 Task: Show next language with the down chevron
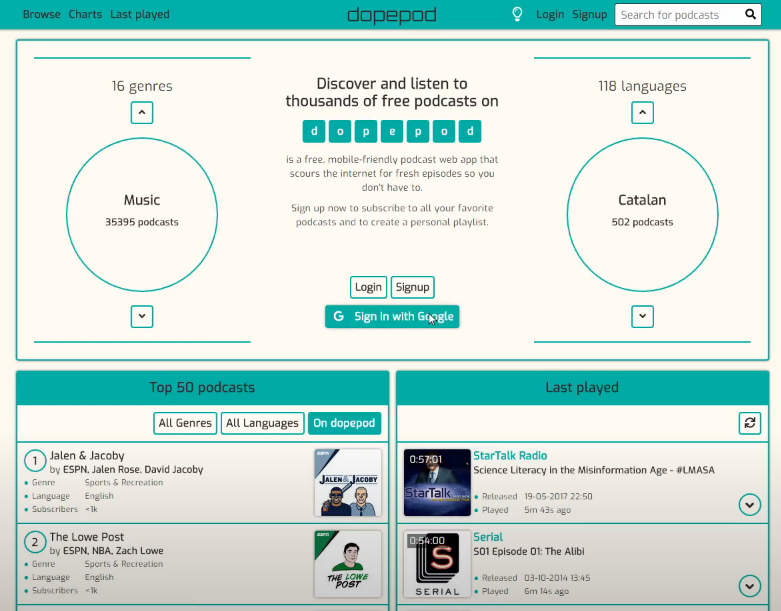click(x=643, y=316)
